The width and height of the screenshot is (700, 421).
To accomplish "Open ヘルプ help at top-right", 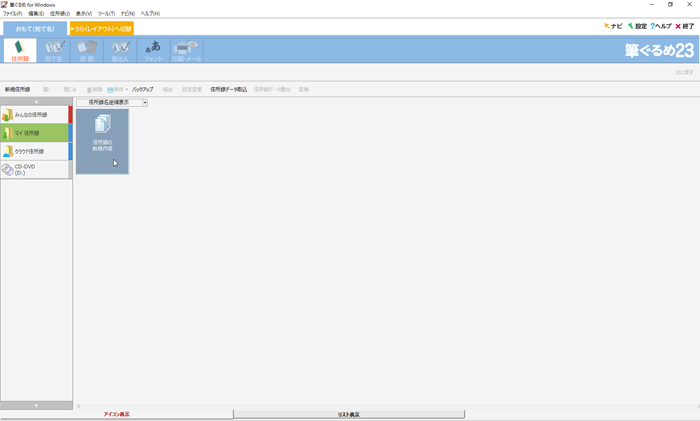I will [661, 26].
